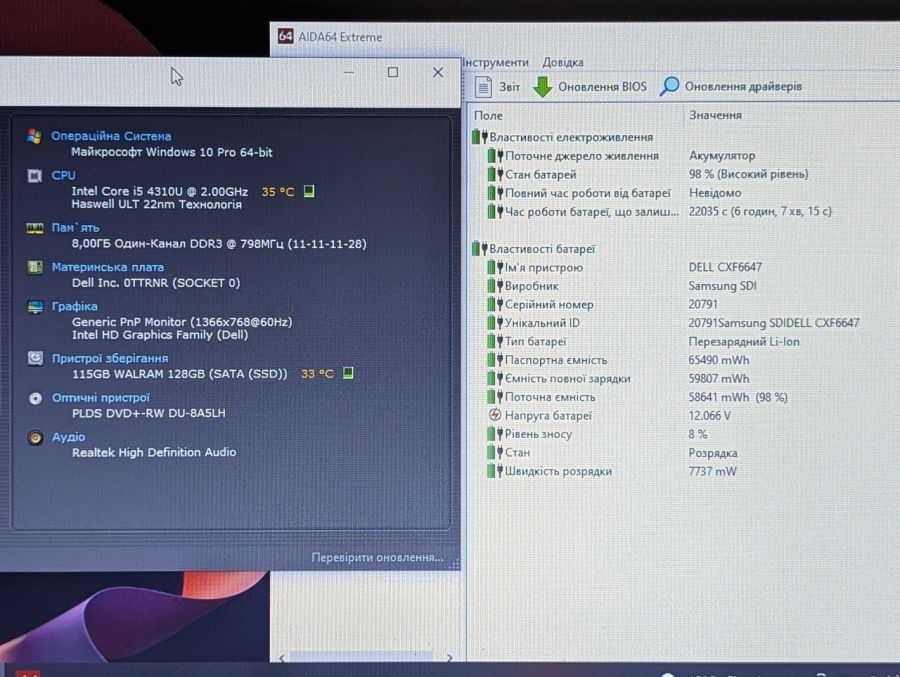The image size is (900, 677).
Task: Click the Перевірити оновлення link
Action: click(x=377, y=557)
